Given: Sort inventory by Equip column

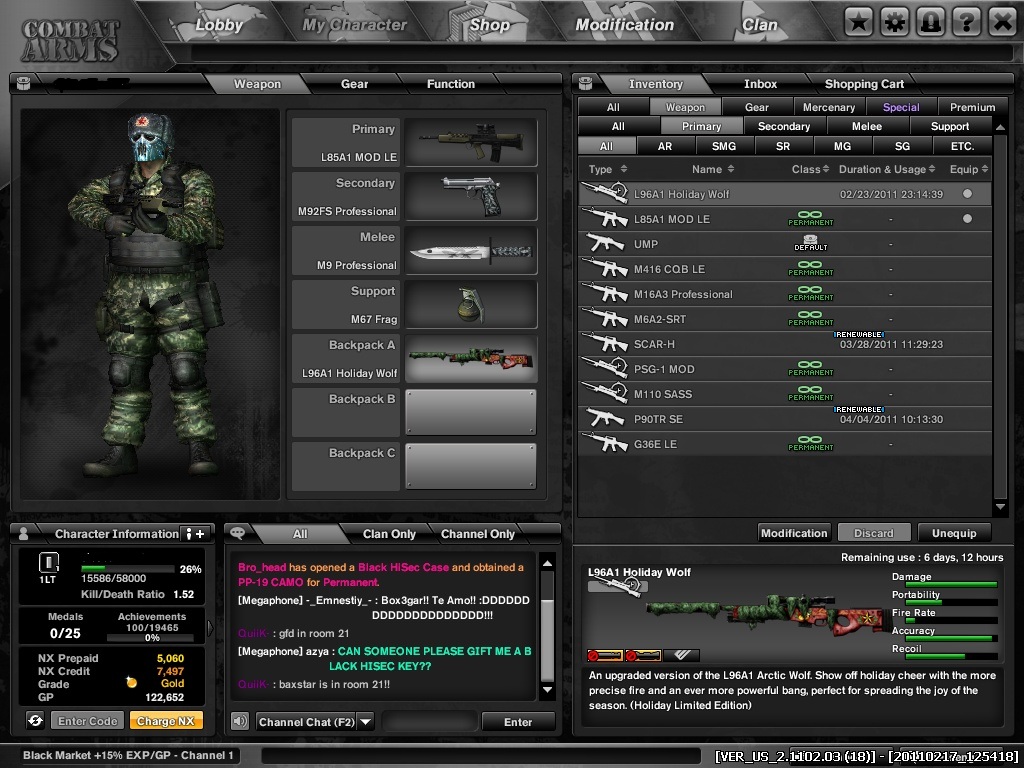Looking at the screenshot, I should click(969, 169).
